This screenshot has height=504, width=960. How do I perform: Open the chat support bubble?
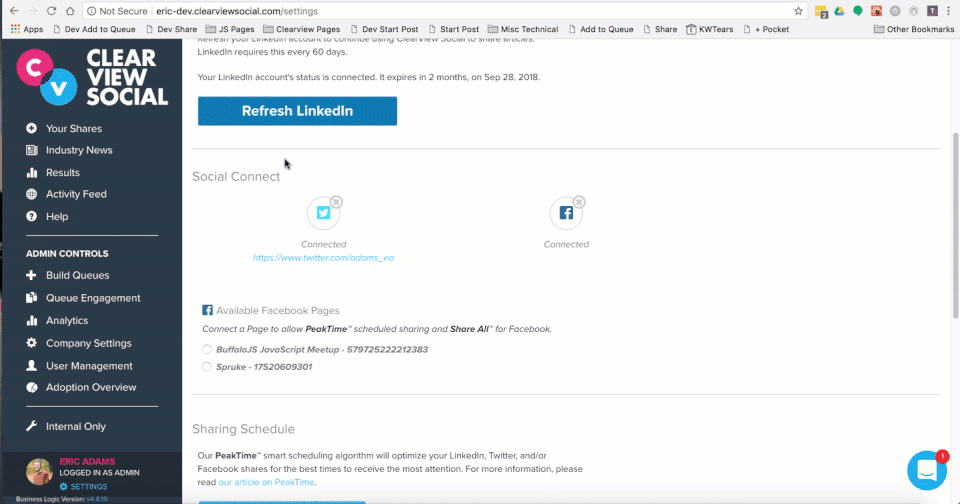point(926,470)
